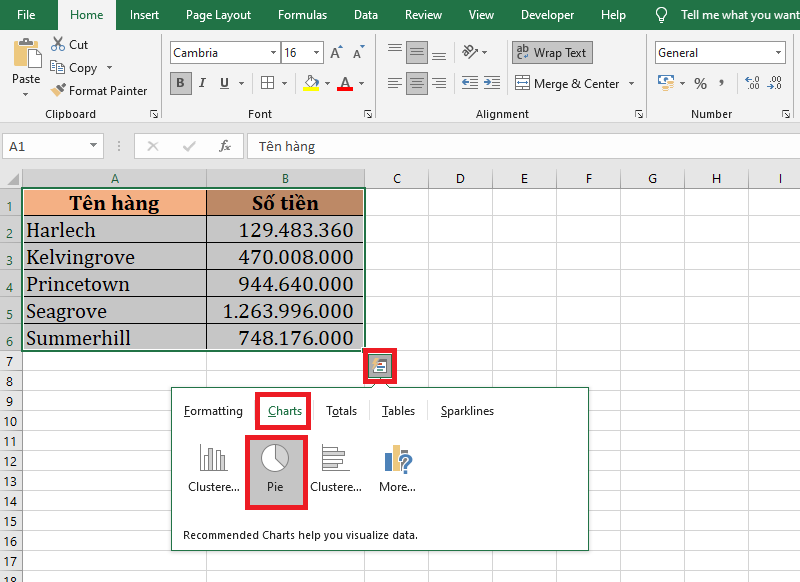Open the font size dropdown

316,53
